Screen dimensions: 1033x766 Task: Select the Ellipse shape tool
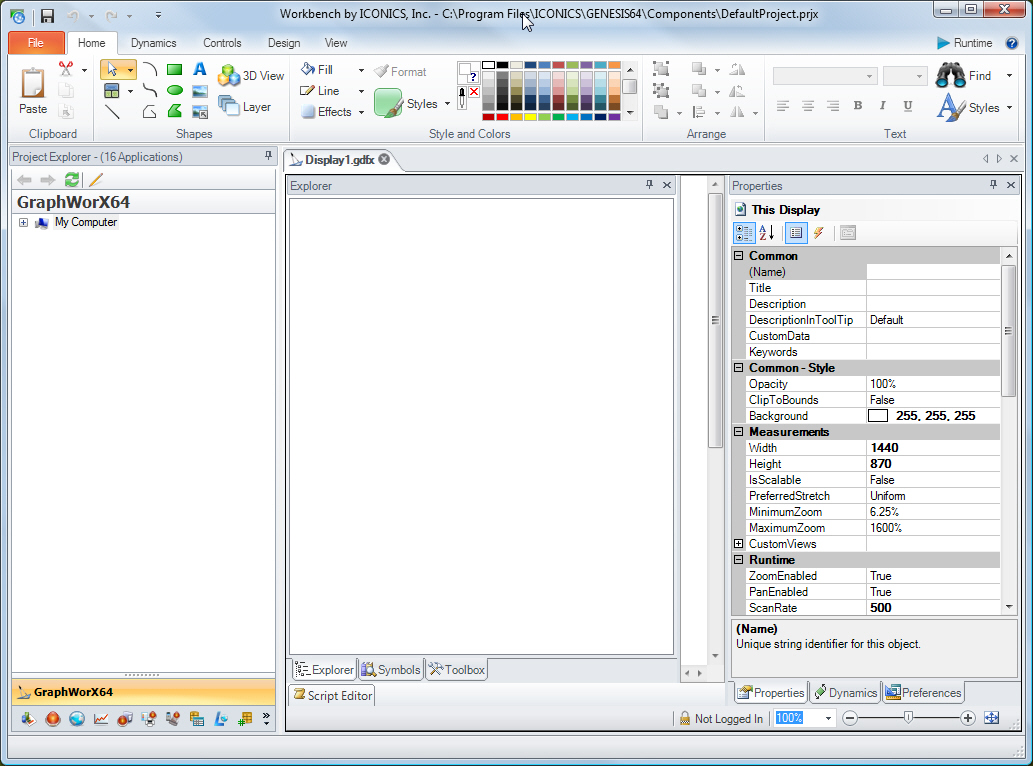click(174, 90)
